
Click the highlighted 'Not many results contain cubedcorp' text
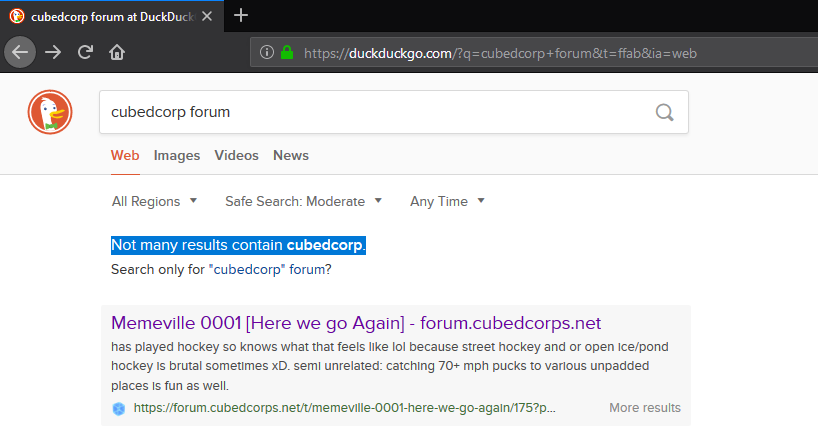(x=238, y=245)
